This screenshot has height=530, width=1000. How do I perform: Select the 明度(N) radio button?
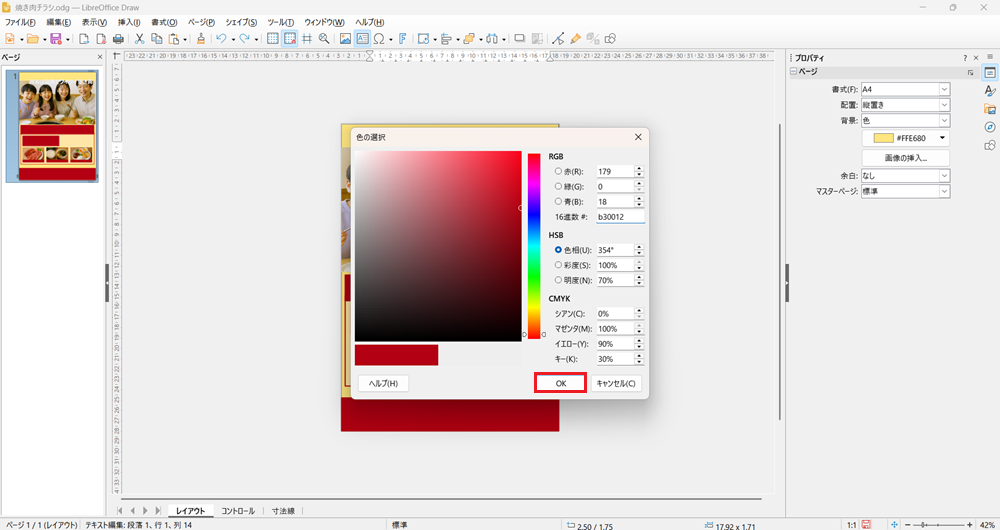558,280
